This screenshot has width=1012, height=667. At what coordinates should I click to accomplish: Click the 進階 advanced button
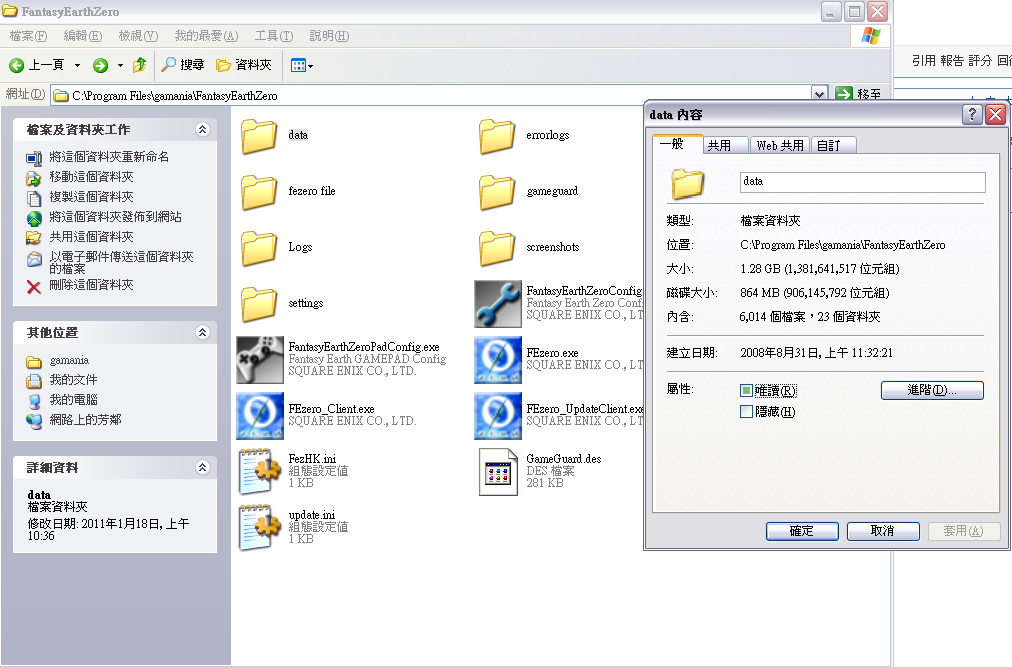coord(932,390)
